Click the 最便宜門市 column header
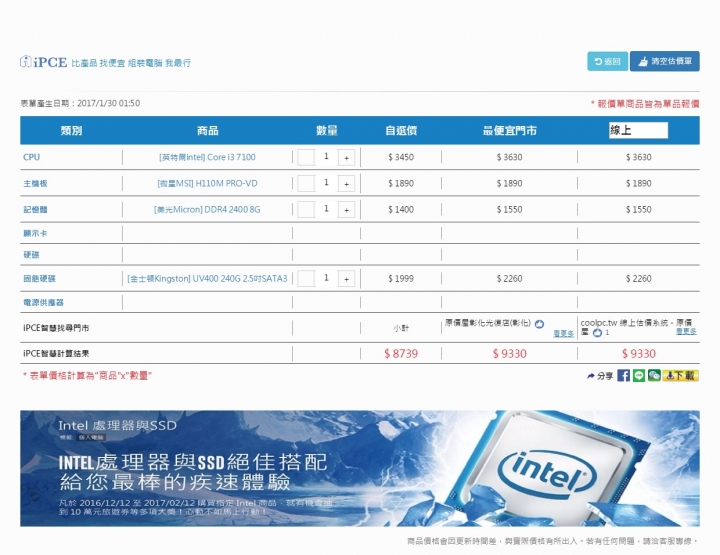This screenshot has height=555, width=720. tap(509, 130)
